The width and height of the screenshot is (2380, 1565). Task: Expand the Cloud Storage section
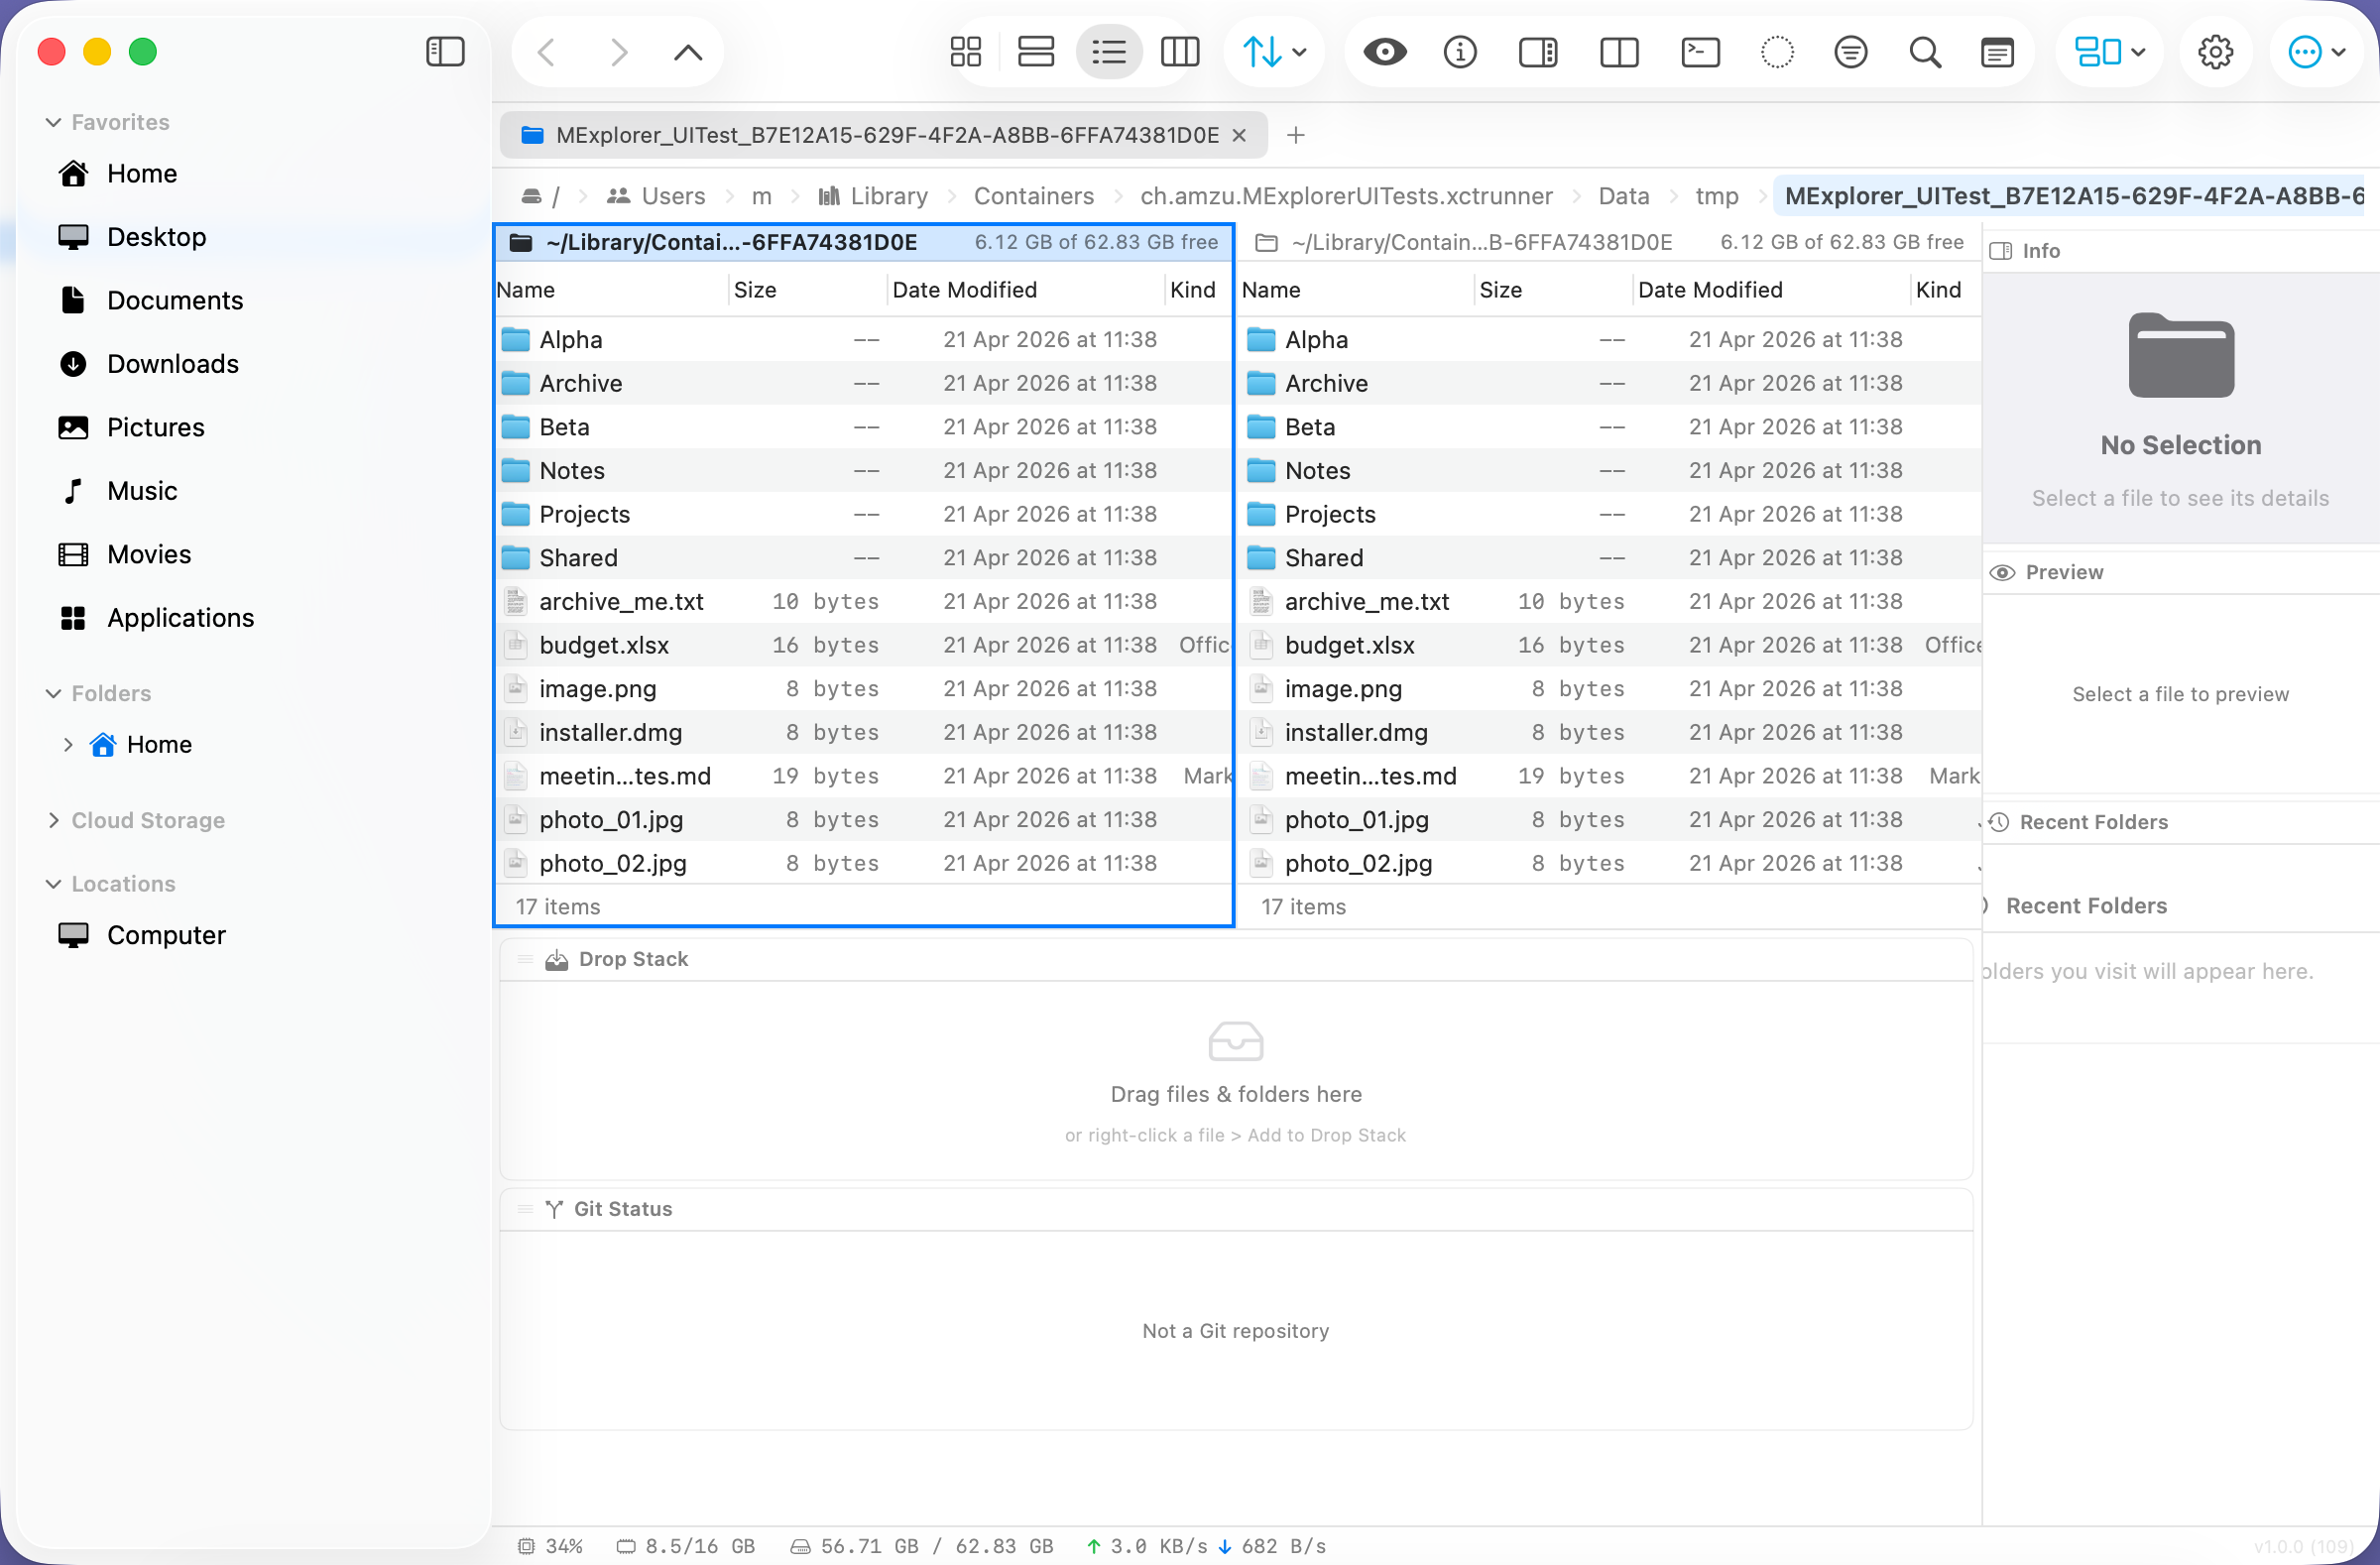[x=54, y=820]
